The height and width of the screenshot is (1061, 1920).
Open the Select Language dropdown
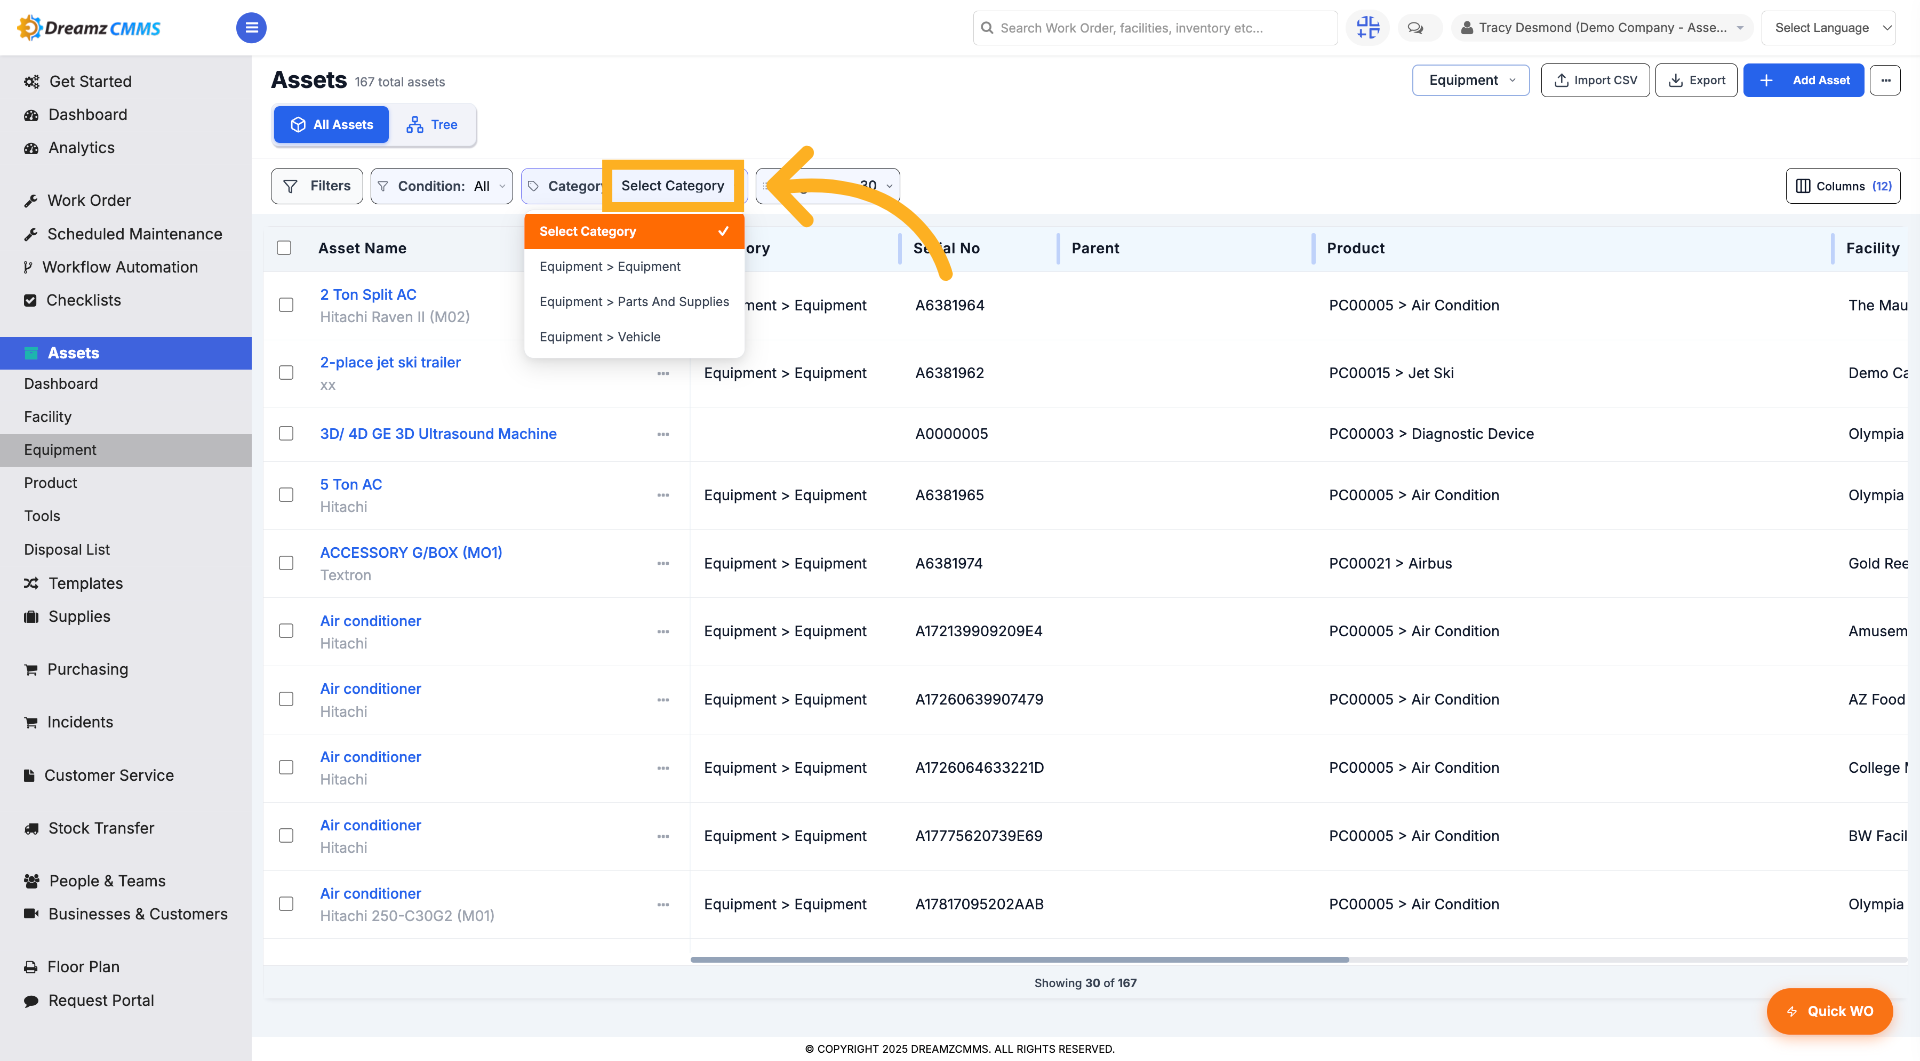coord(1828,28)
